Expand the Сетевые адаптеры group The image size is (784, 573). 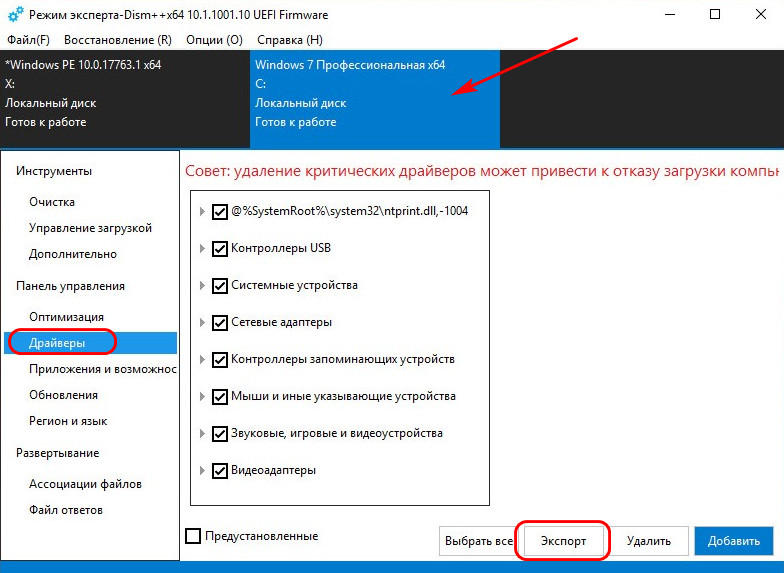click(x=202, y=322)
